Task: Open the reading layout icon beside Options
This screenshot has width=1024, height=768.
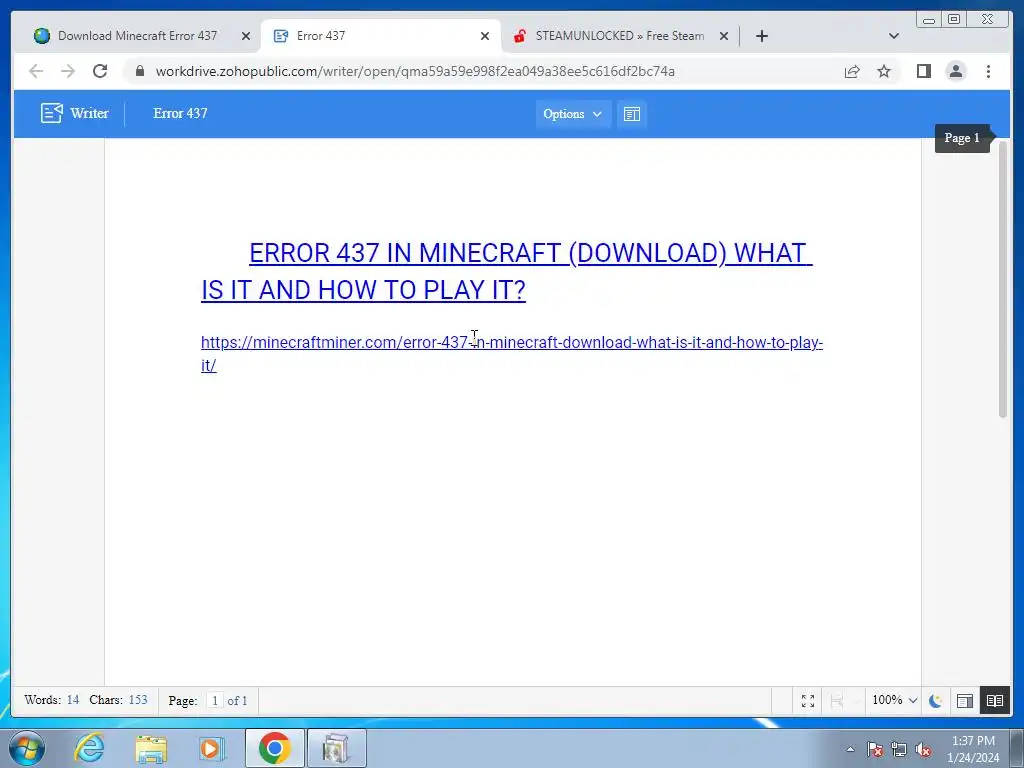Action: coord(632,114)
